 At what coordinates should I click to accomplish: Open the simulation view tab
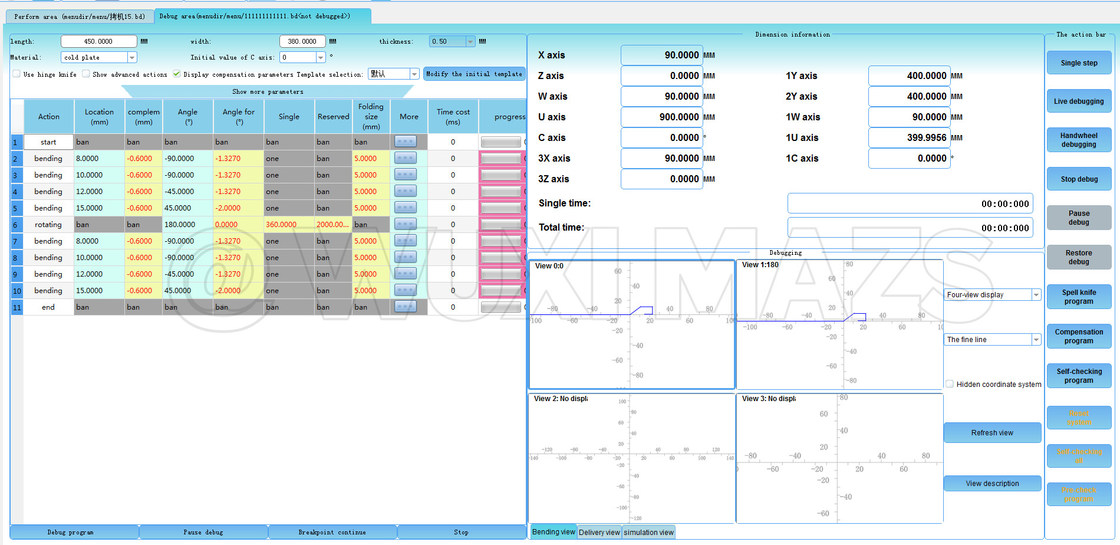pos(649,532)
